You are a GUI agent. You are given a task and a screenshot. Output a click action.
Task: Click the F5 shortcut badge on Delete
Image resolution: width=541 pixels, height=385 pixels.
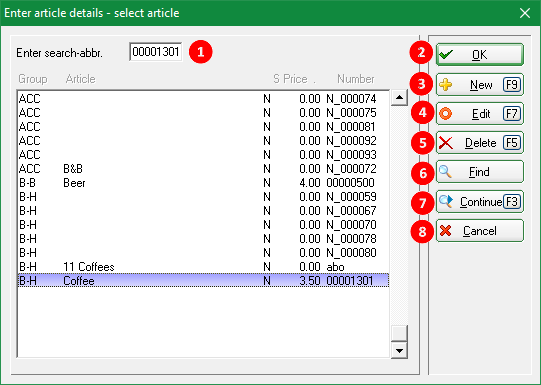[x=511, y=142]
